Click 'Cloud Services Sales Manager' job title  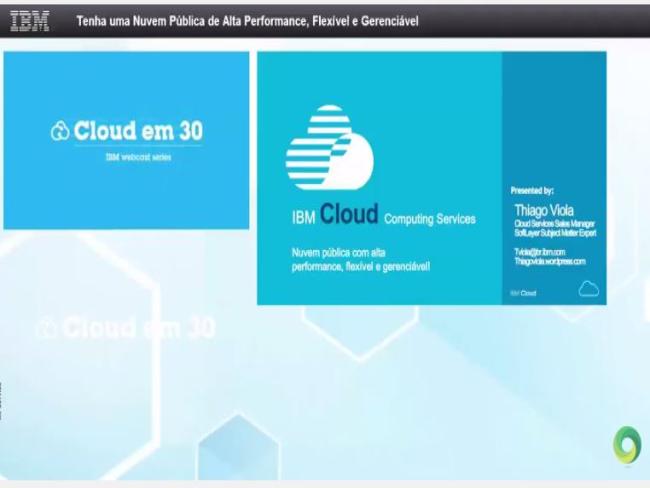pyautogui.click(x=555, y=223)
